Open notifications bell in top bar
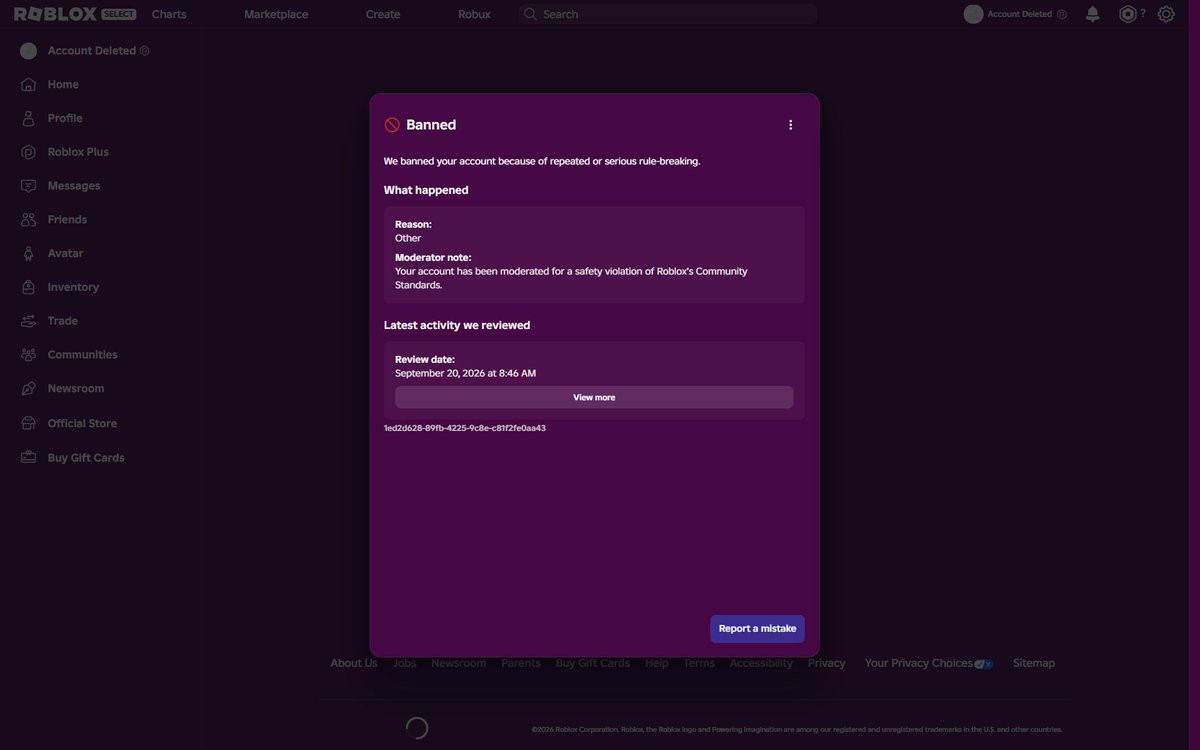This screenshot has width=1200, height=750. click(1093, 14)
